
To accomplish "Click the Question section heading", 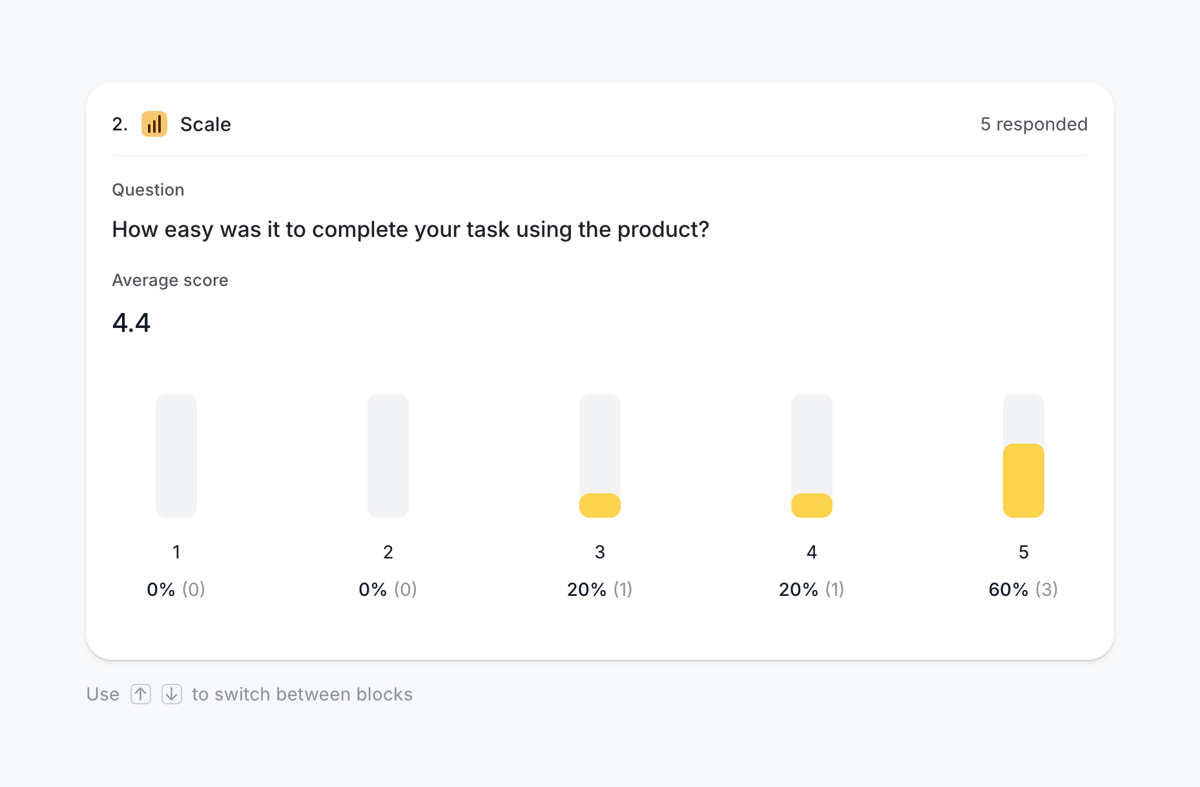I will 148,189.
